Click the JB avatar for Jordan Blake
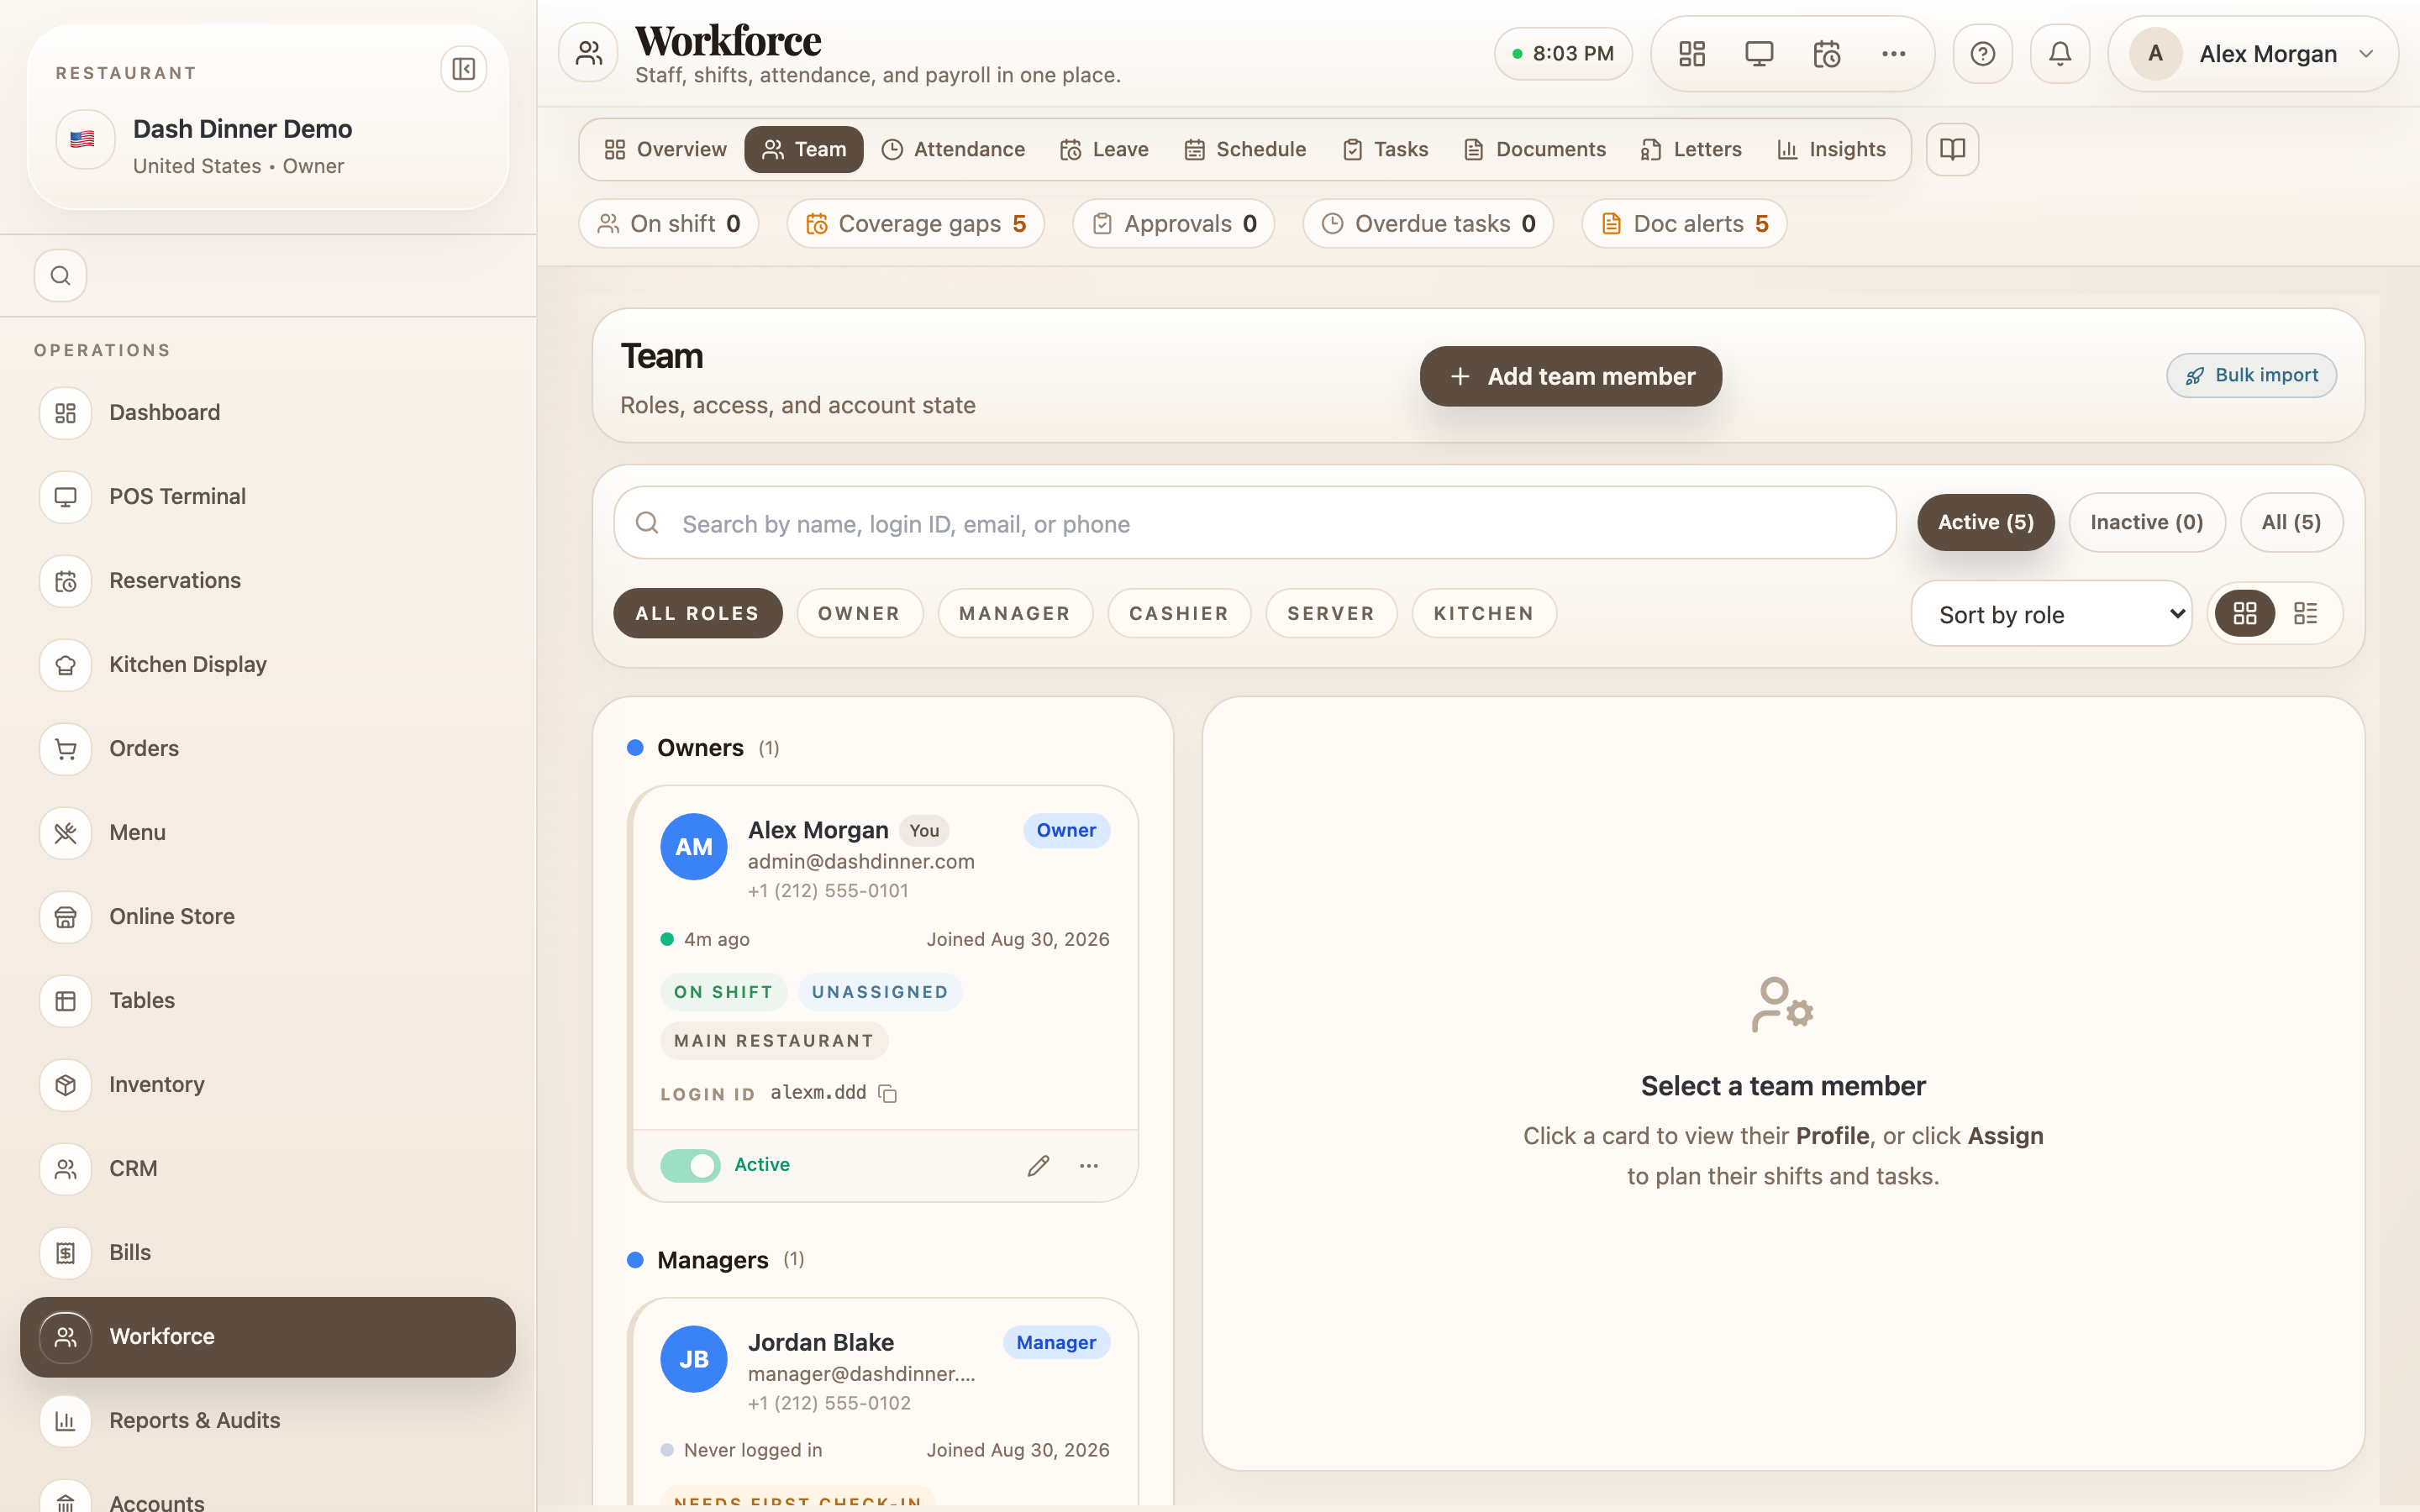The image size is (2420, 1512). pyautogui.click(x=694, y=1359)
